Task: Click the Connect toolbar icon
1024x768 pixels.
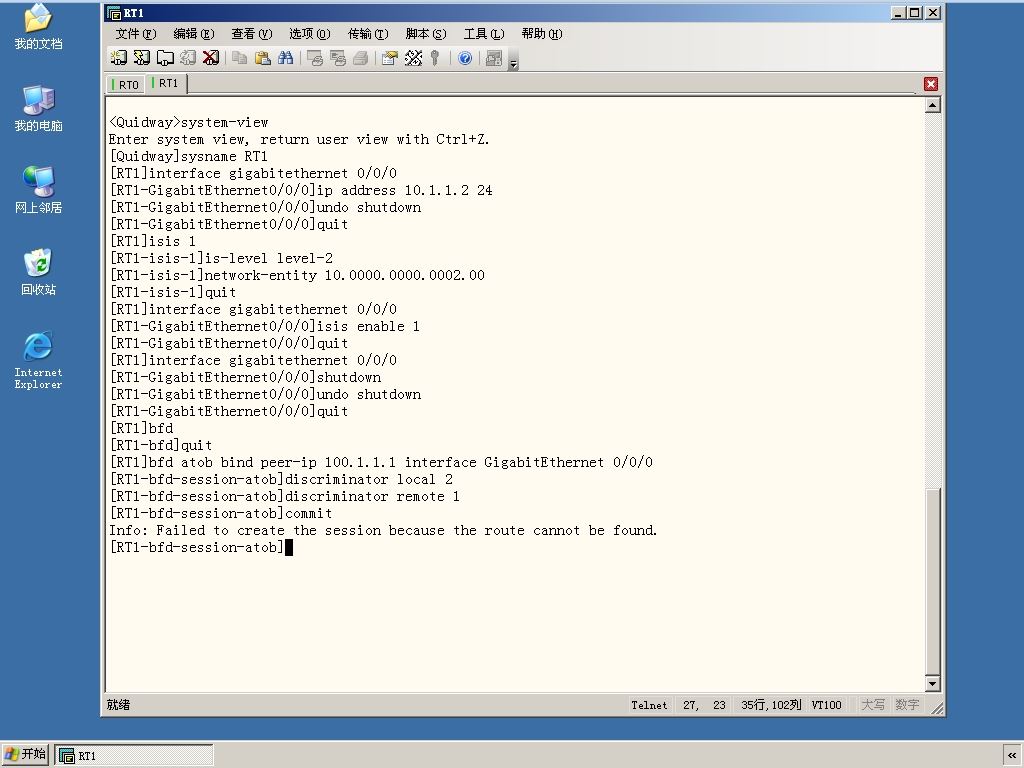Action: pos(118,58)
